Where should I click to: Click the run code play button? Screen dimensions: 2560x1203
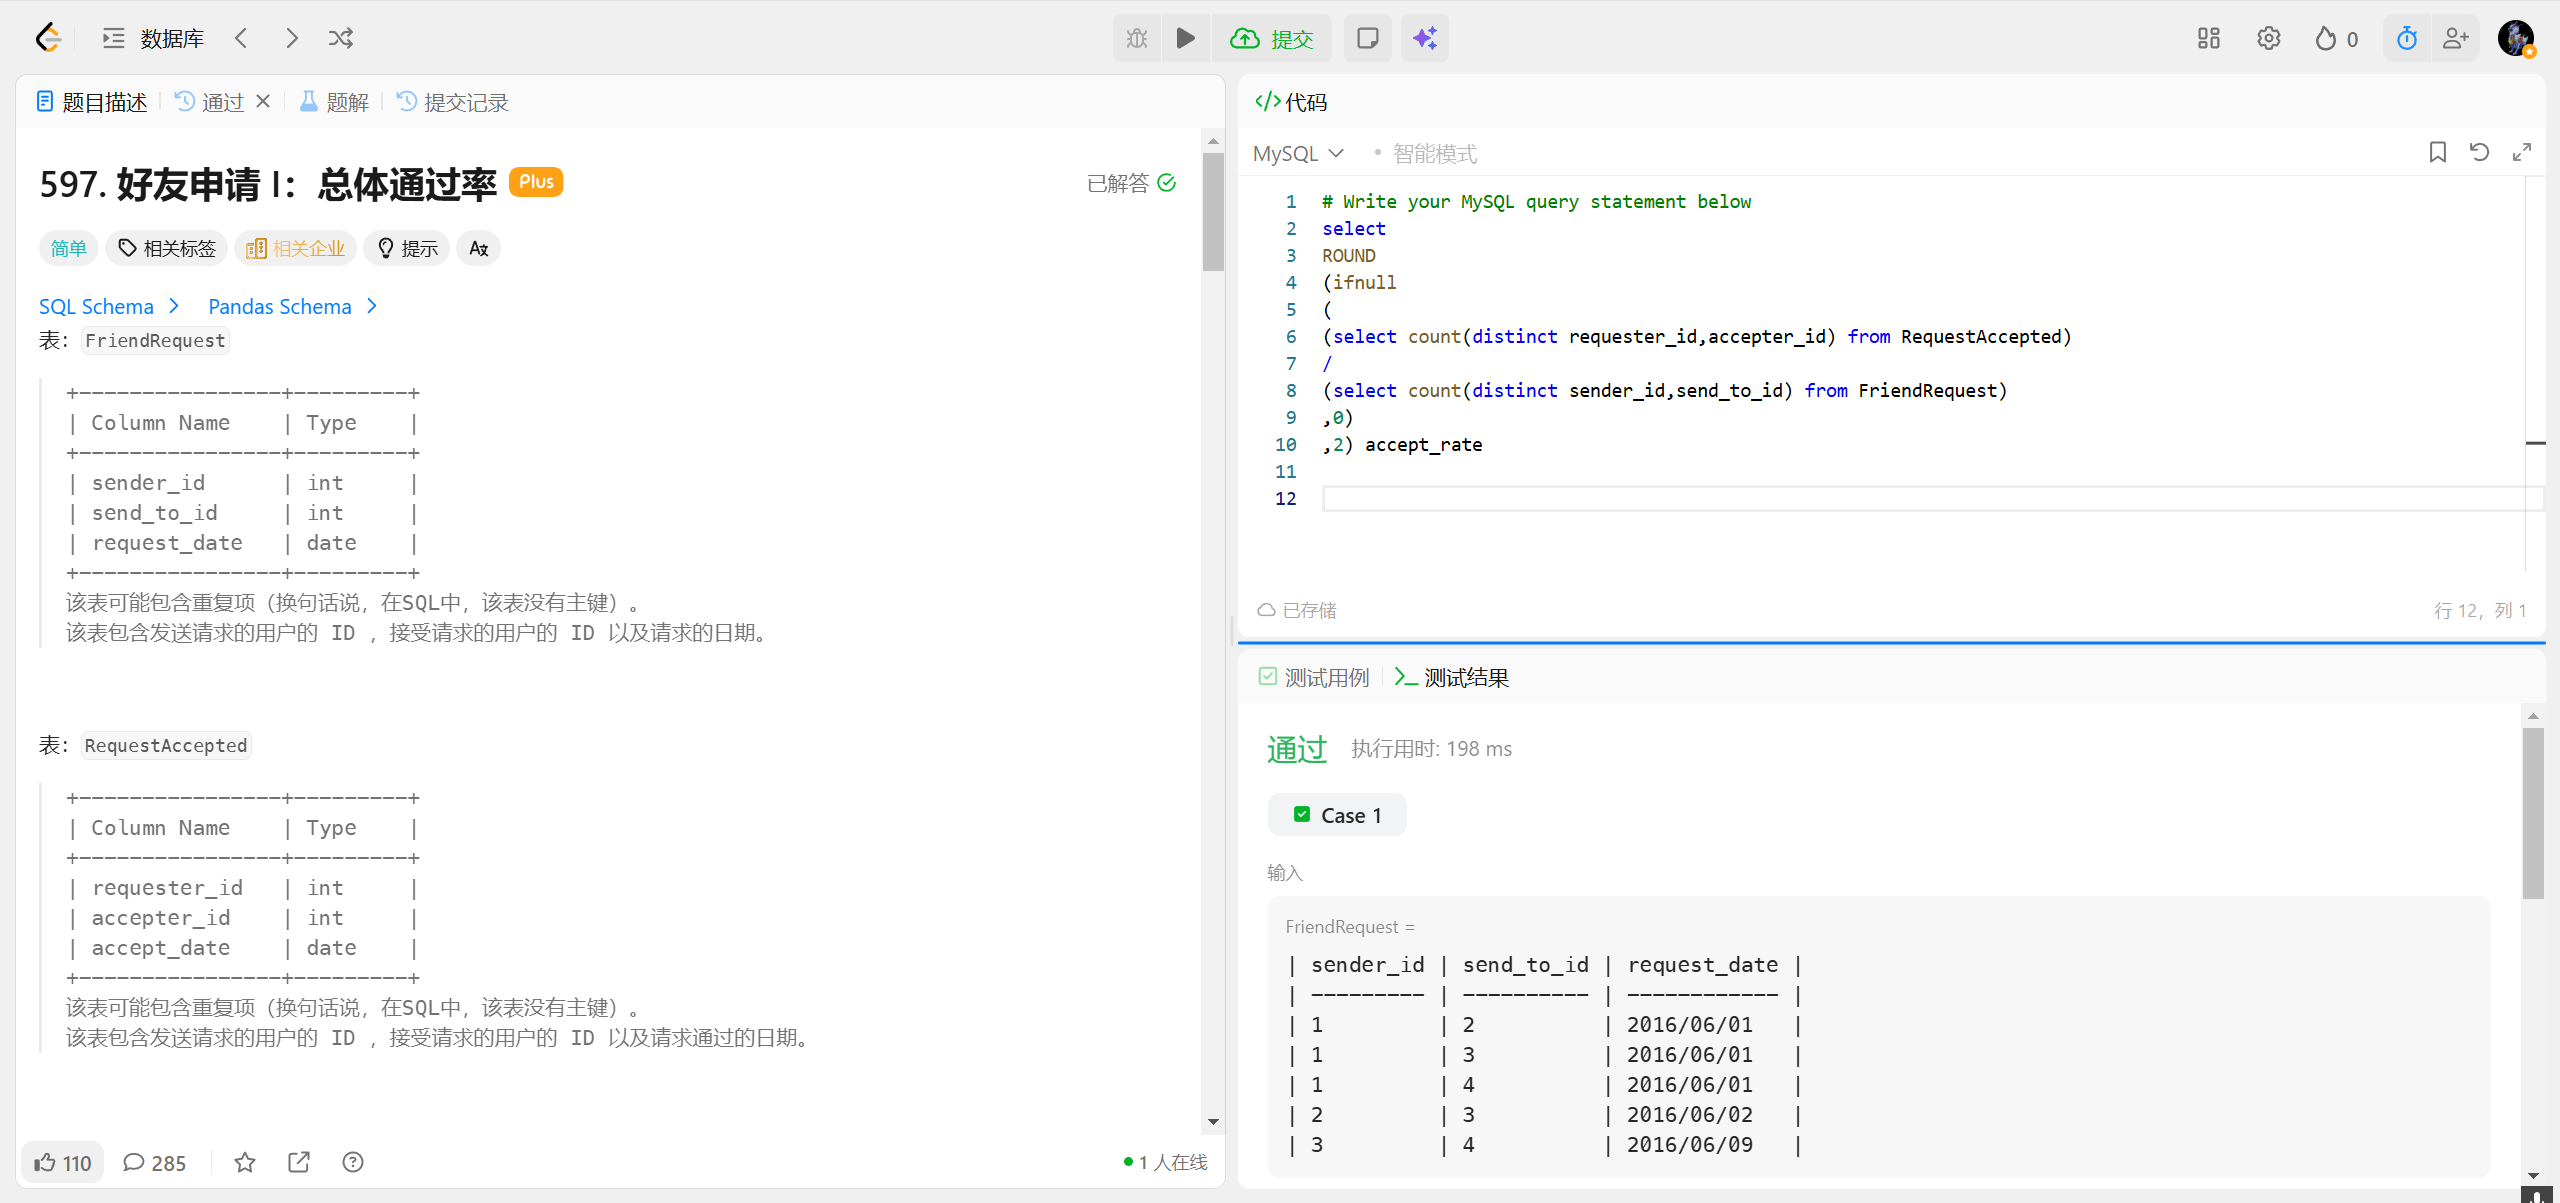(1185, 38)
